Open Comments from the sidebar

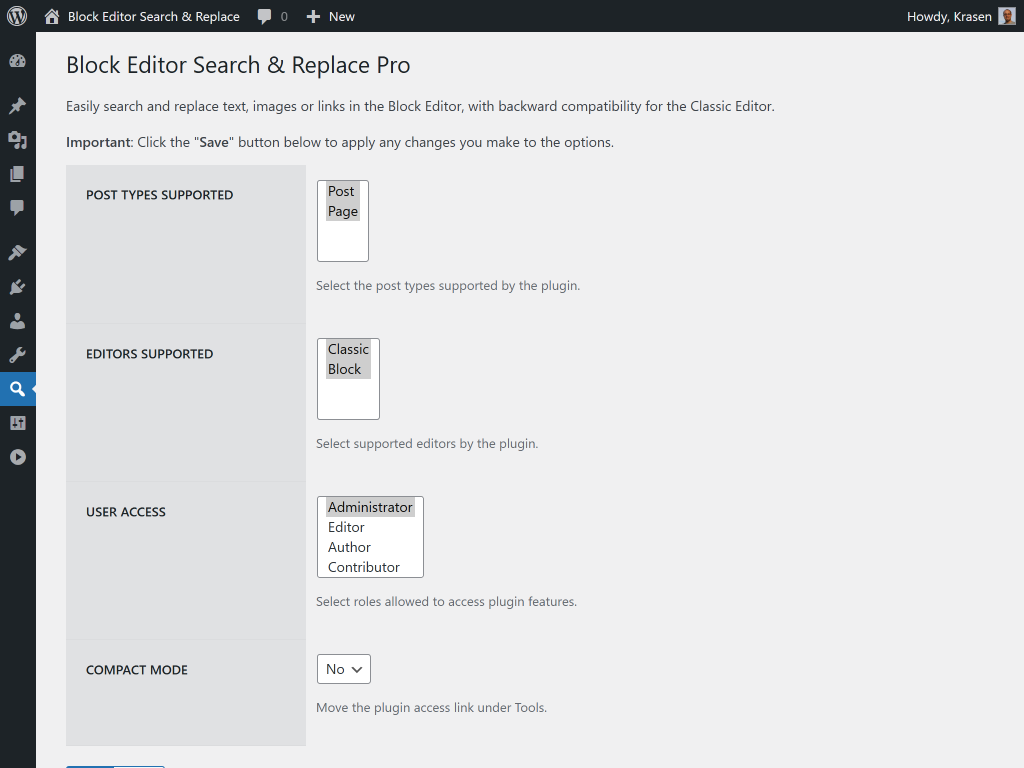(18, 208)
